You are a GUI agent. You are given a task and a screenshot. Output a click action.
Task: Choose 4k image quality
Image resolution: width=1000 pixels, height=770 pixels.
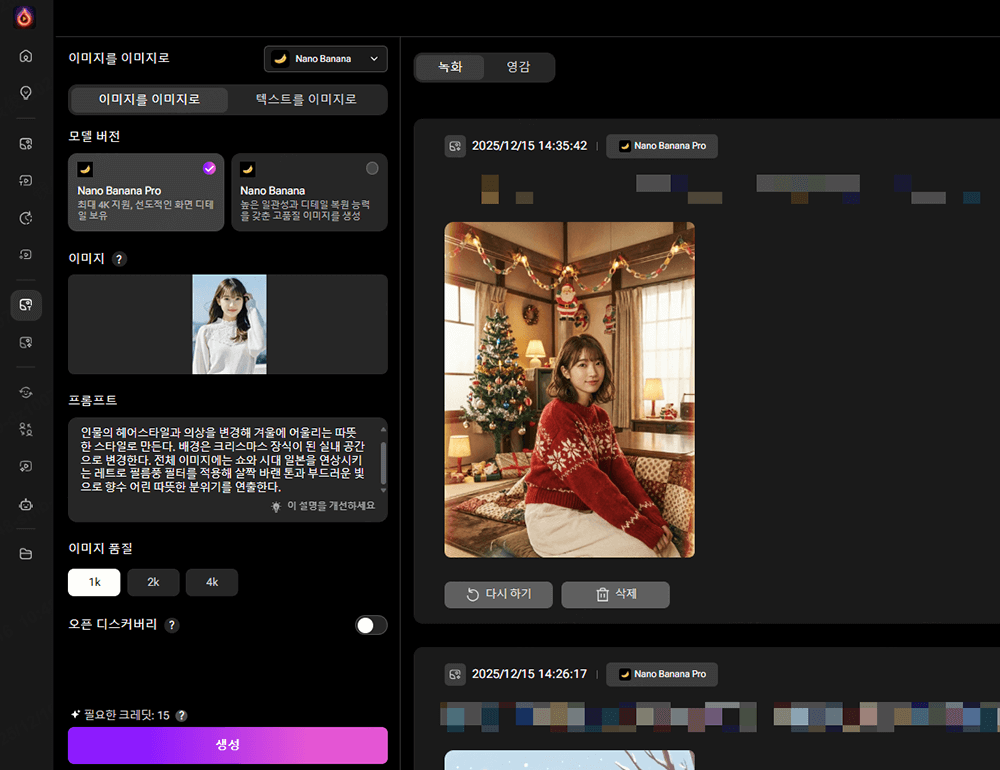click(212, 582)
